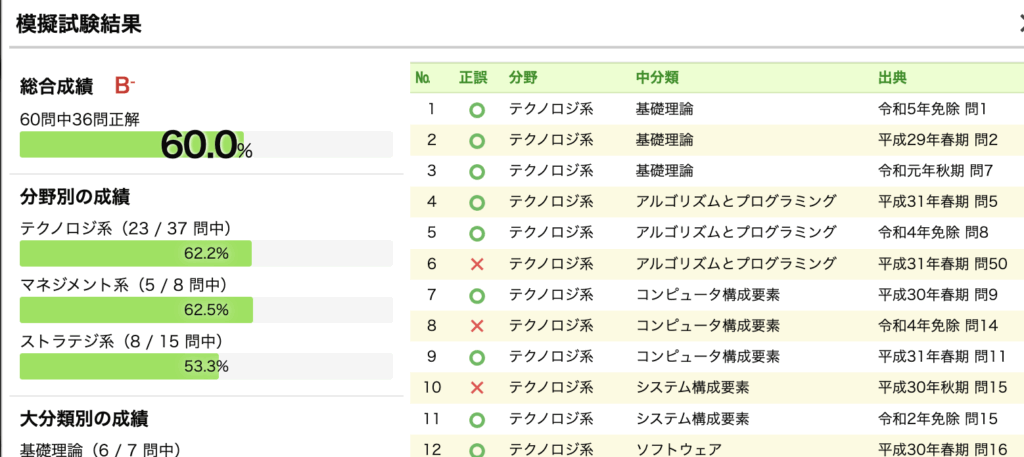Viewport: 1024px width, 457px height.
Task: Click the green circle in row 11
Action: click(x=477, y=420)
